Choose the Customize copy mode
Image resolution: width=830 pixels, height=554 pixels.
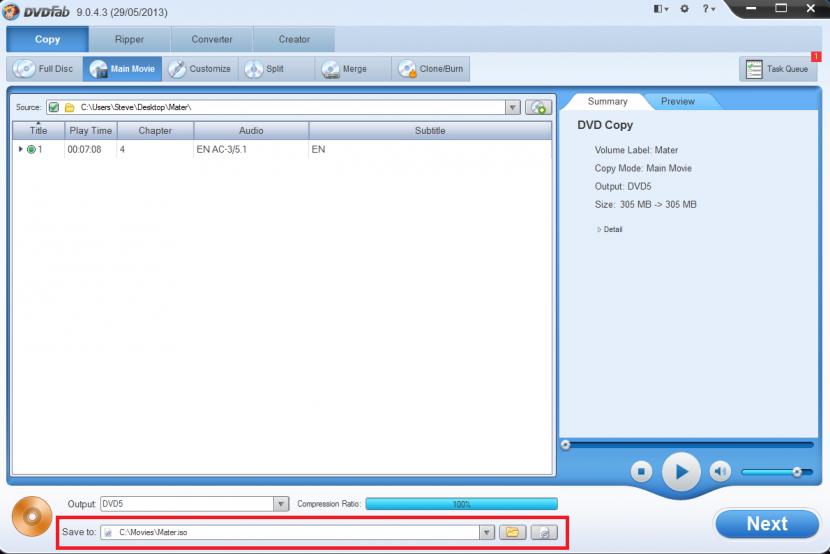coord(200,69)
